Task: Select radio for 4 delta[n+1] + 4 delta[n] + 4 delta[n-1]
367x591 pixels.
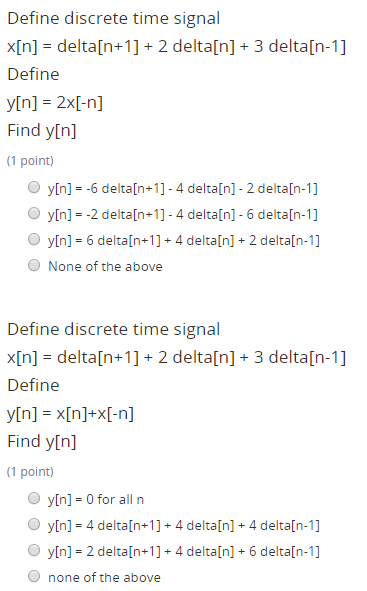Action: pos(34,524)
